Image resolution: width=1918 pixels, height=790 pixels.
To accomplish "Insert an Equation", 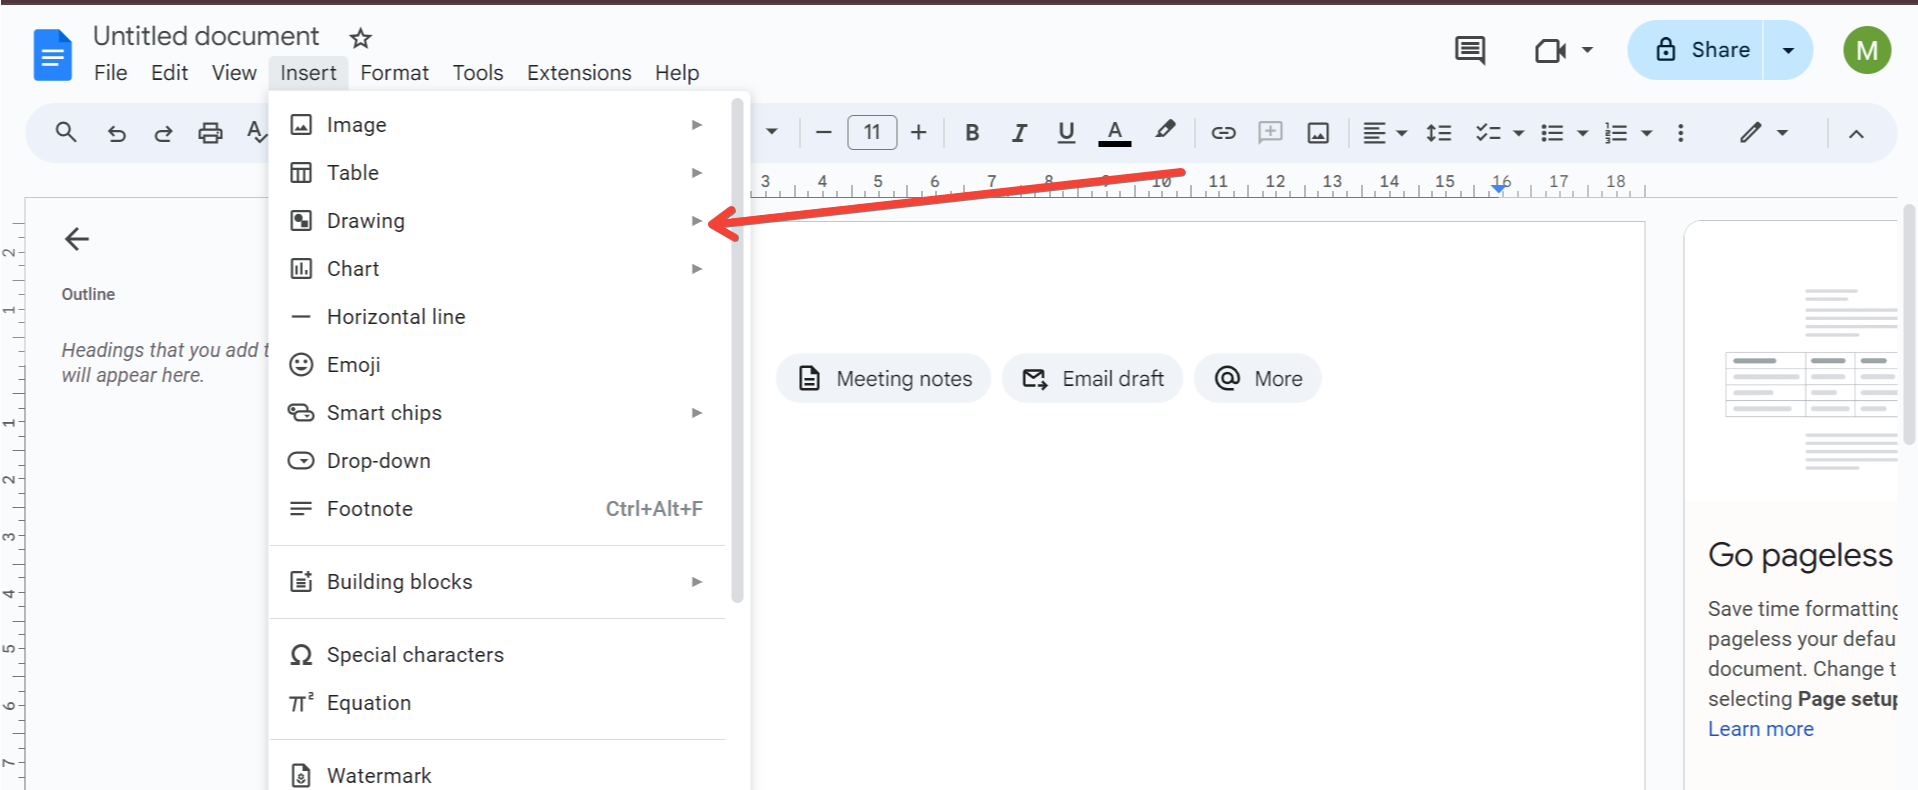I will point(497,703).
